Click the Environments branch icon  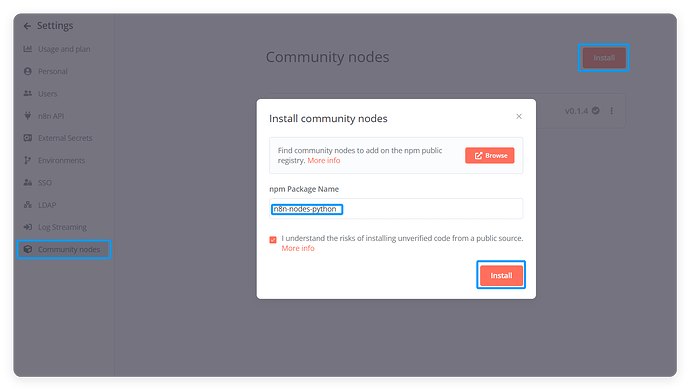pyautogui.click(x=28, y=160)
